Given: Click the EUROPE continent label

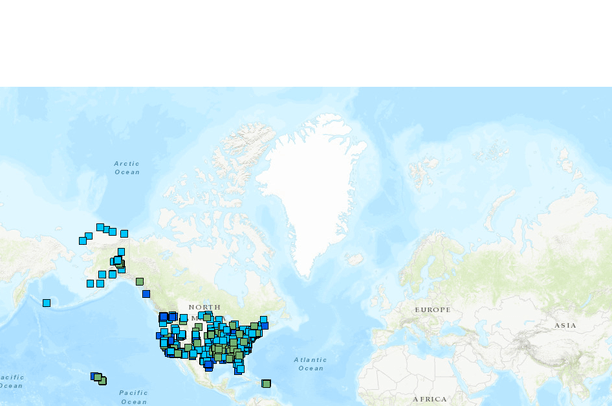Looking at the screenshot, I should coord(432,310).
